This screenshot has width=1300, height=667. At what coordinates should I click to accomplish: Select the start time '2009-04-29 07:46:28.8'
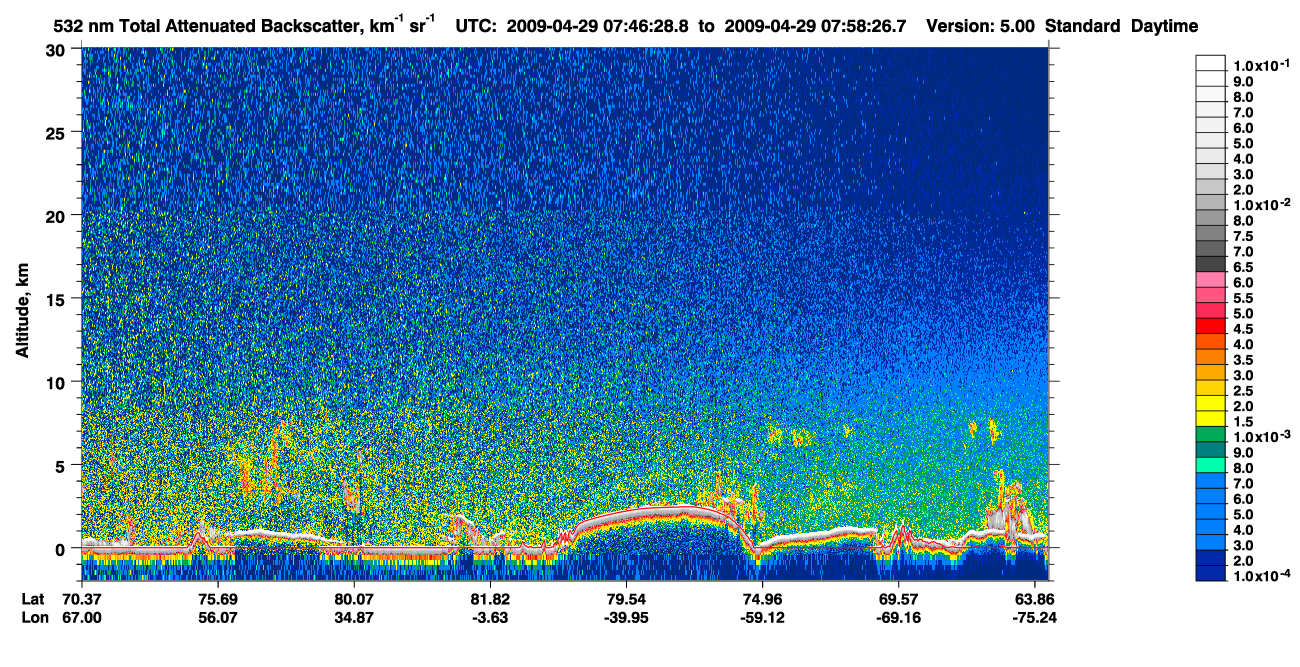coord(597,27)
